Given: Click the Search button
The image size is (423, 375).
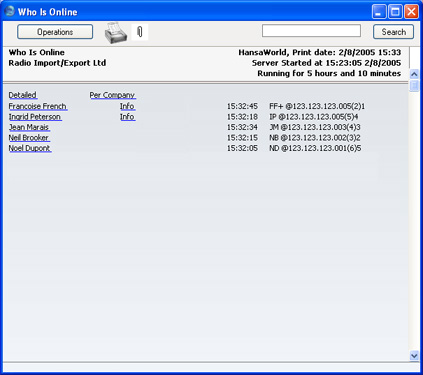Looking at the screenshot, I should click(393, 32).
